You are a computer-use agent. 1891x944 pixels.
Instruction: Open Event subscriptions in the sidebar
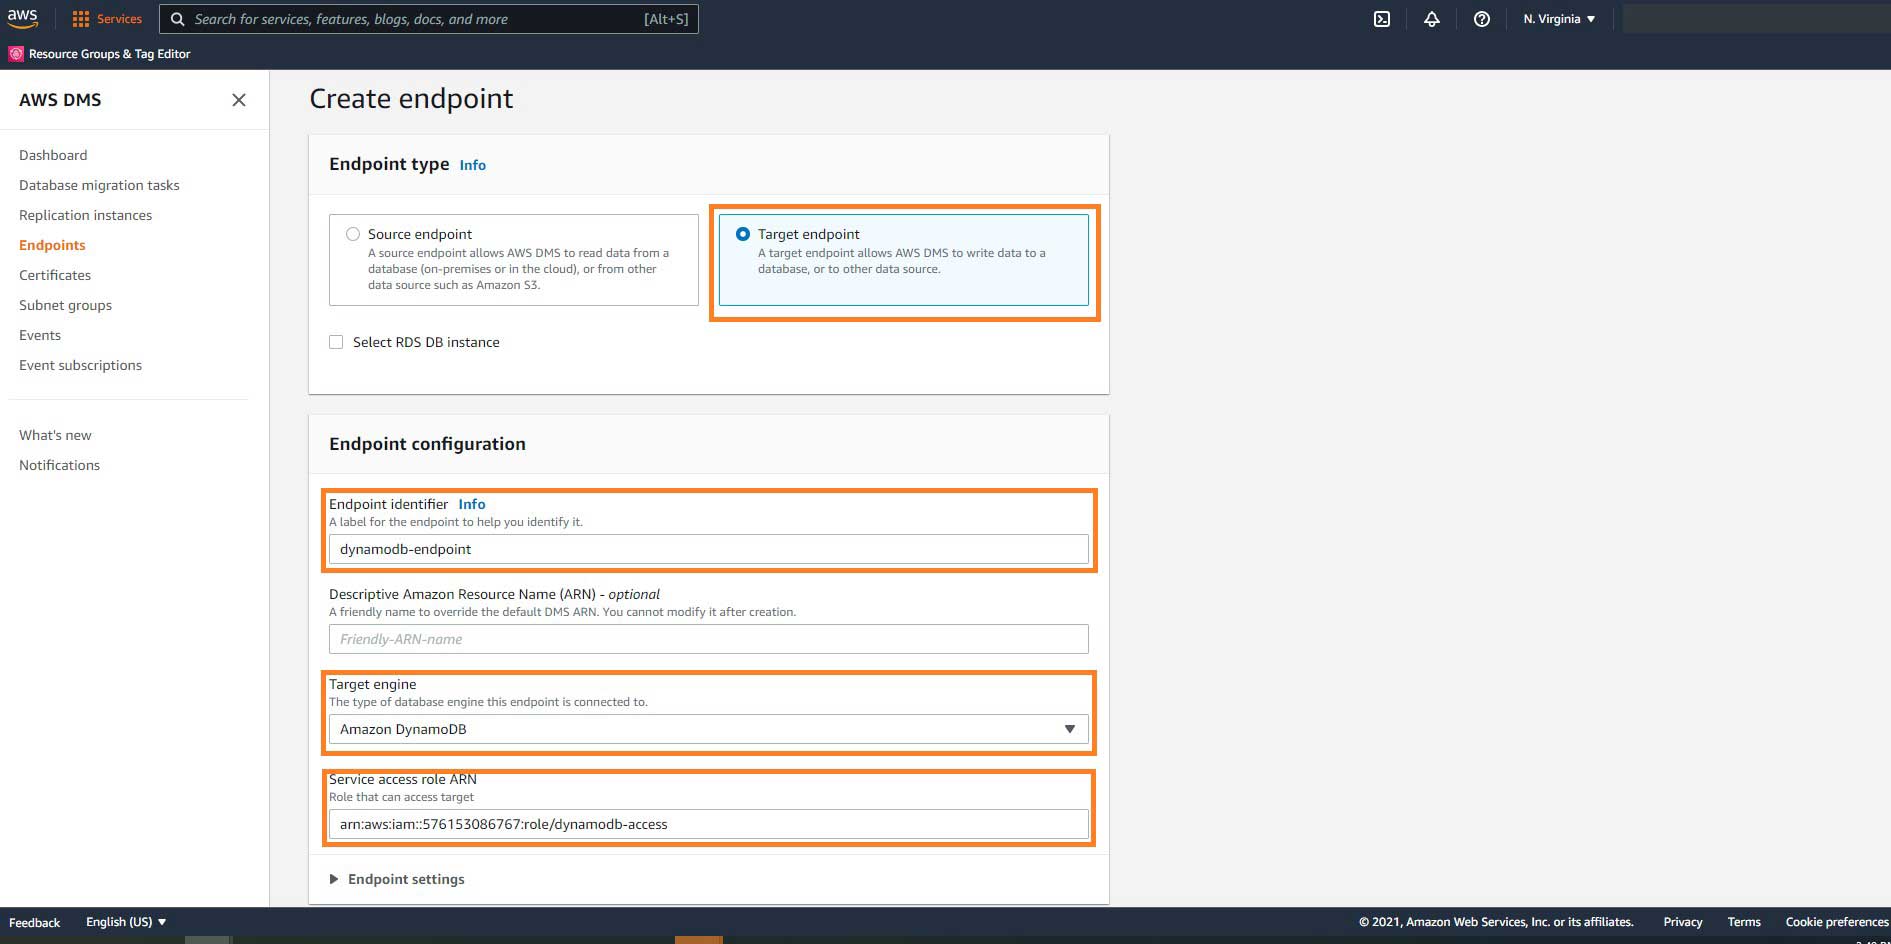click(x=80, y=365)
